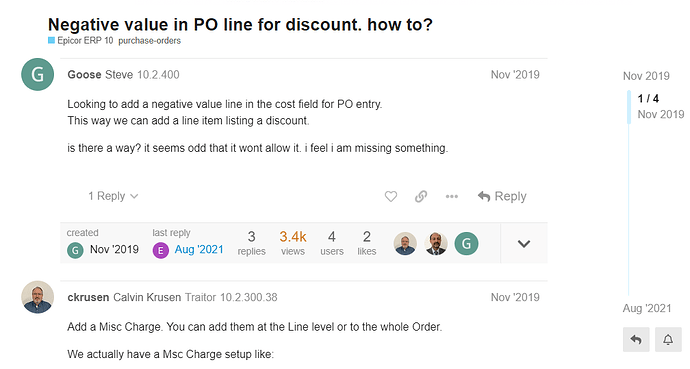Image resolution: width=690 pixels, height=369 pixels.
Task: Jump to last reply Aug '2021 link
Action: click(199, 249)
